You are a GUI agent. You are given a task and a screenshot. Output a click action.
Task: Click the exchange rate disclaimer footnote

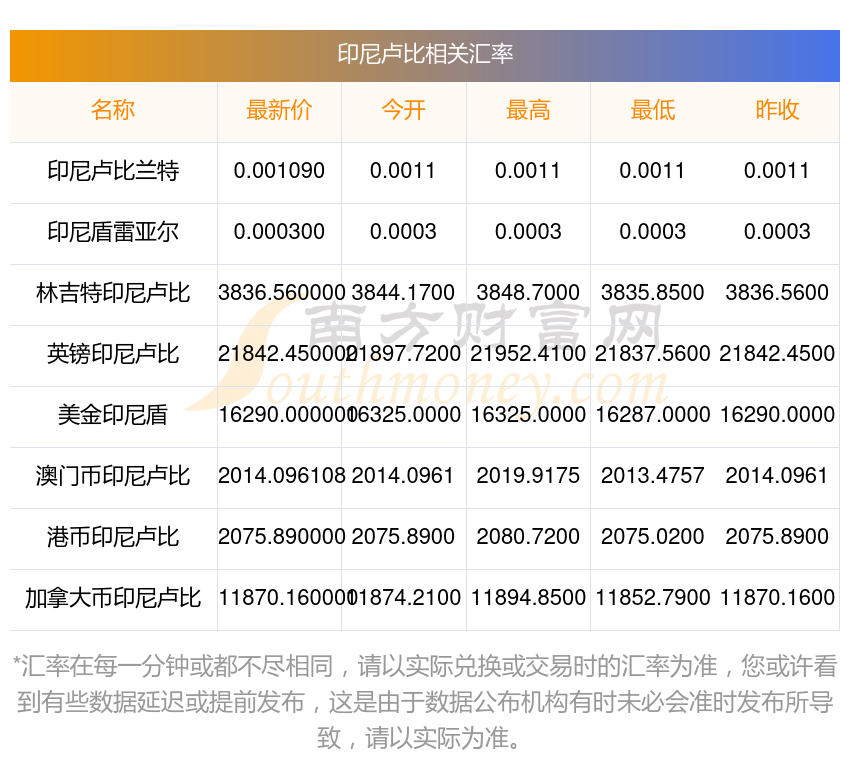click(425, 702)
